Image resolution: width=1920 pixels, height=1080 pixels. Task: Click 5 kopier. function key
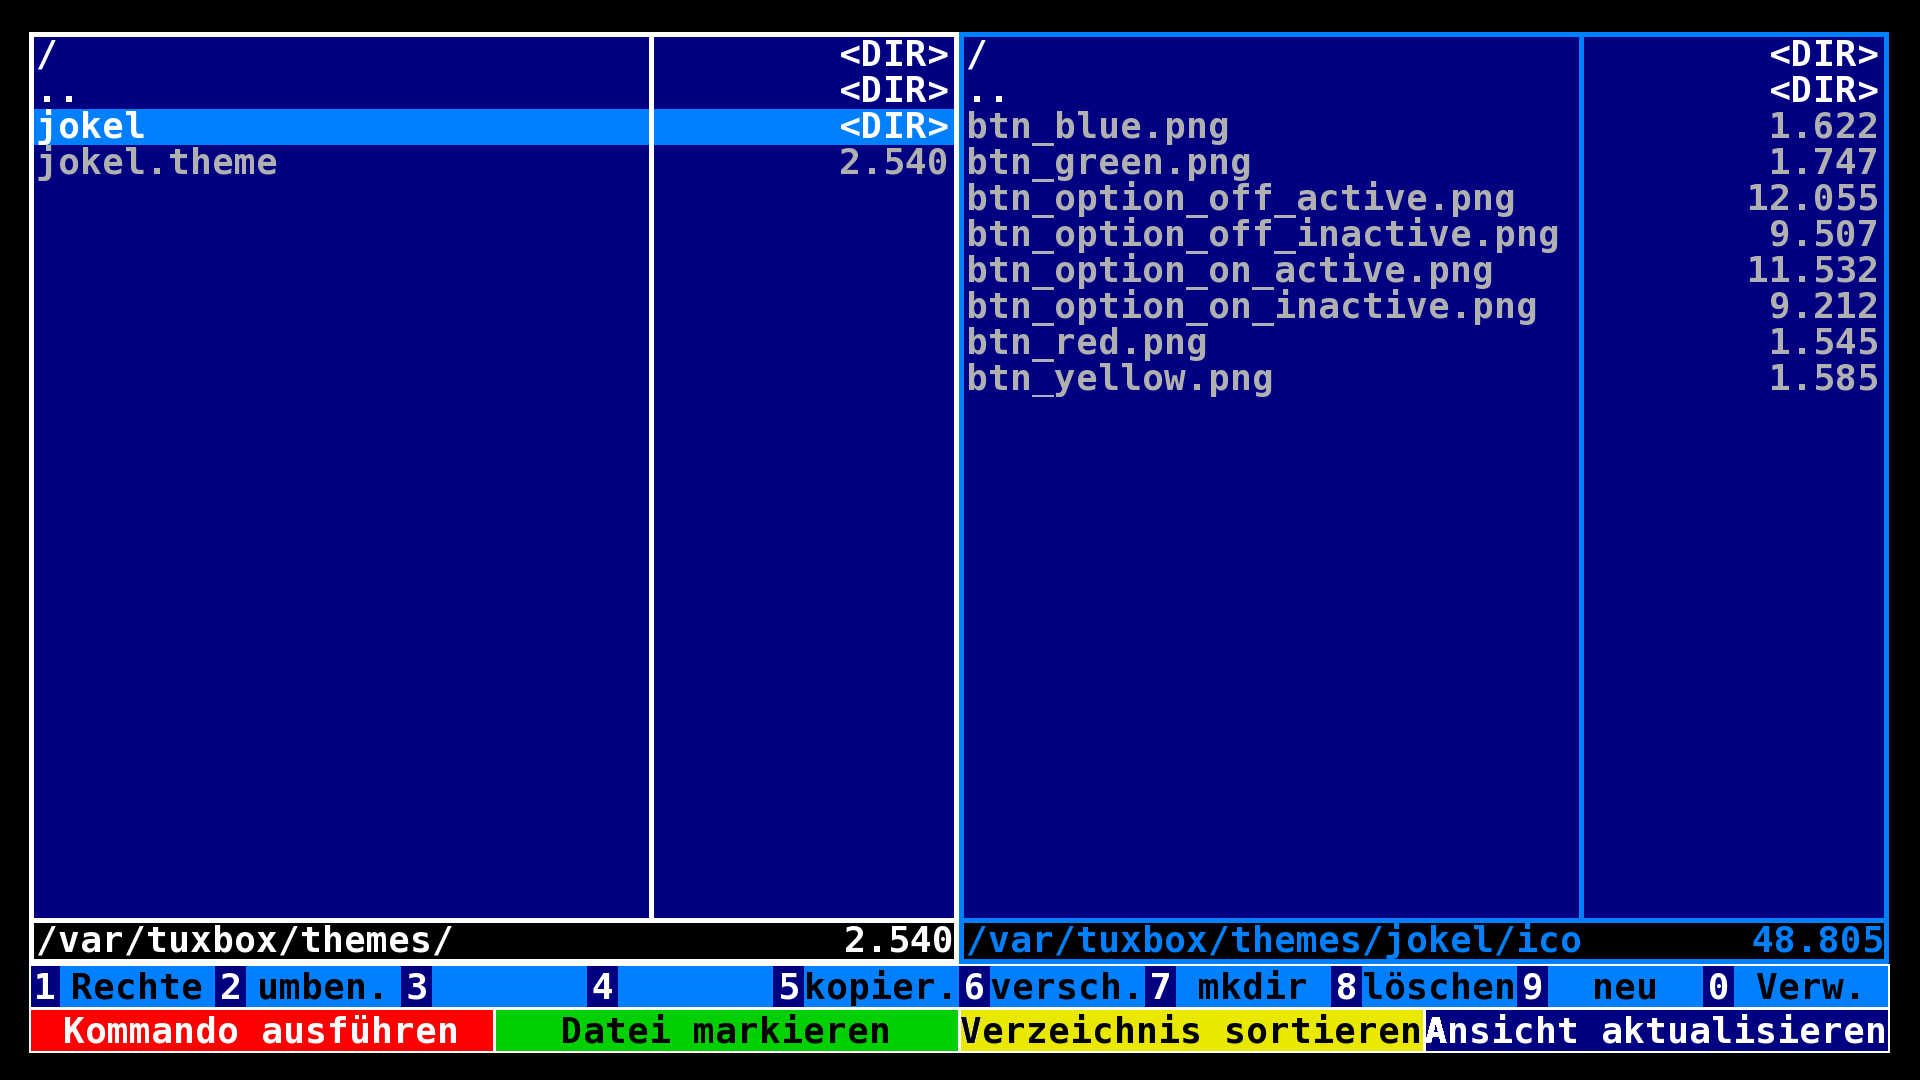[x=866, y=987]
